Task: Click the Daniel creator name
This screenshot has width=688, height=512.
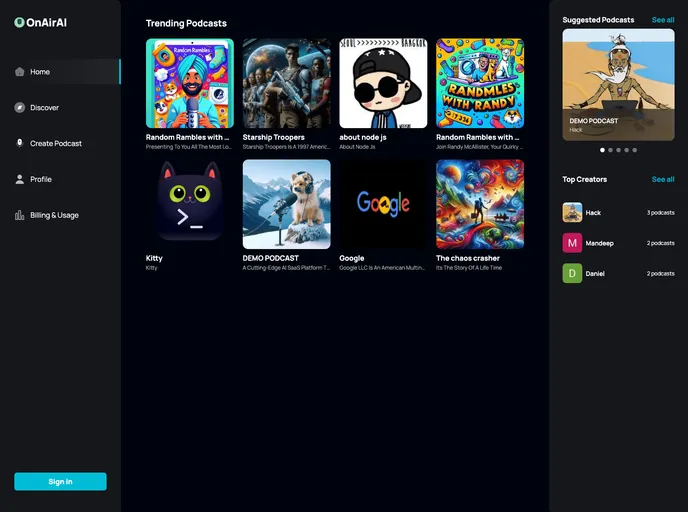Action: coord(595,273)
